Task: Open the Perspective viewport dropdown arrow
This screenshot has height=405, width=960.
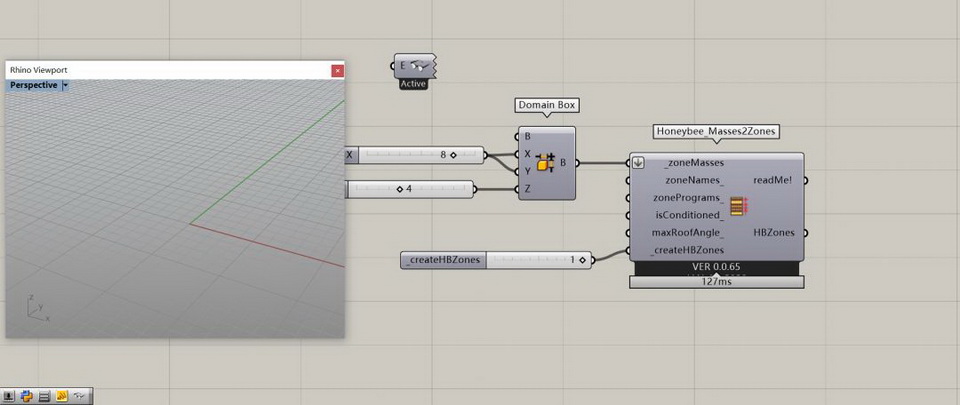Action: click(x=65, y=86)
